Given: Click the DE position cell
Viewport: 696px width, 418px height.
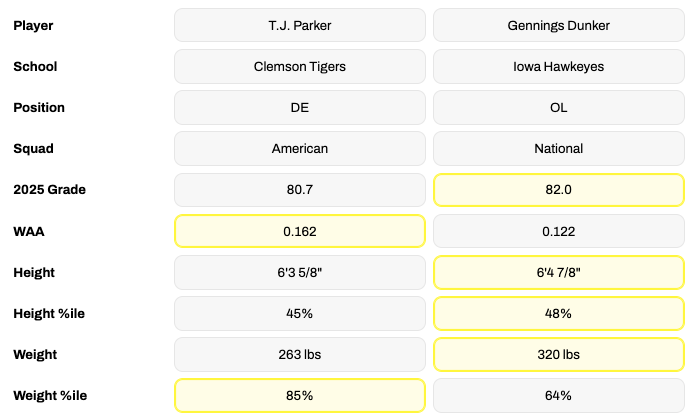Looking at the screenshot, I should (299, 107).
